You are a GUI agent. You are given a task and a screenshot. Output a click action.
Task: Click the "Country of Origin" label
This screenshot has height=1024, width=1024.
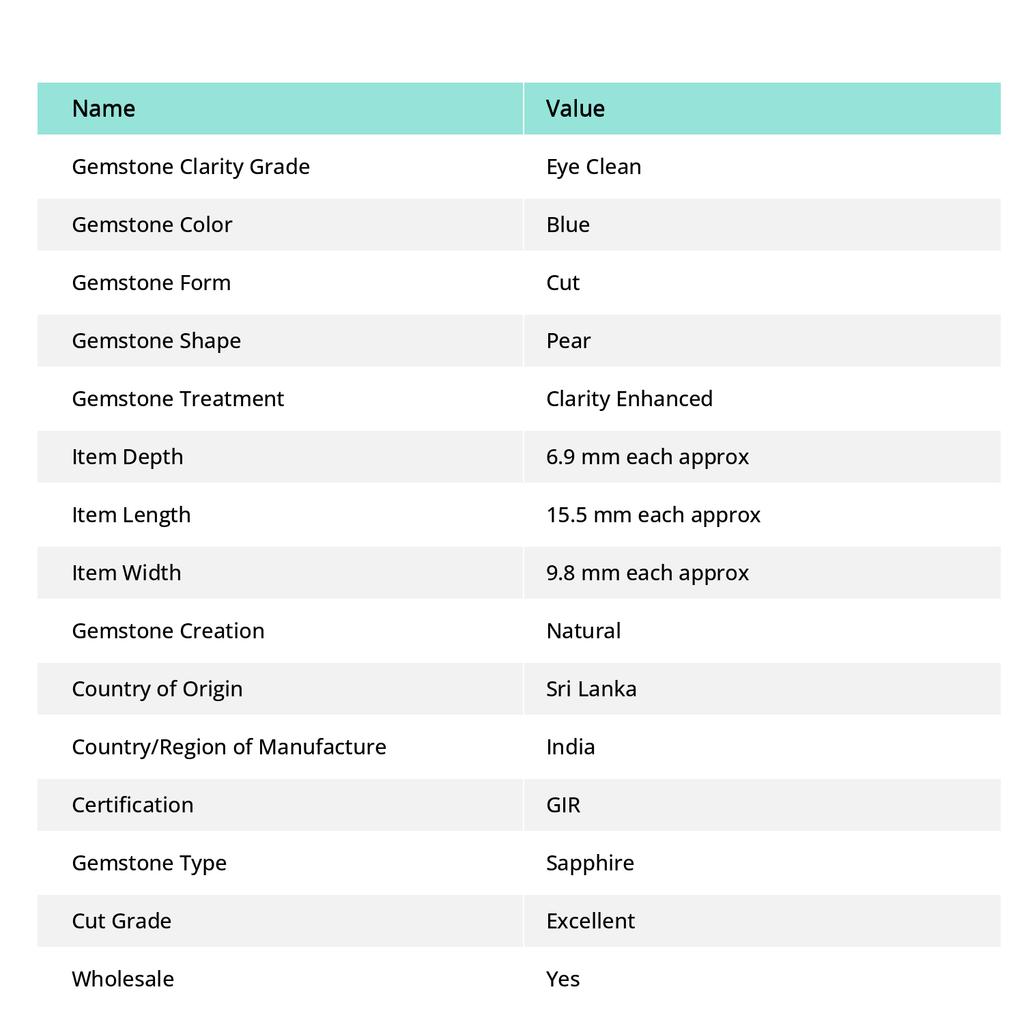157,689
